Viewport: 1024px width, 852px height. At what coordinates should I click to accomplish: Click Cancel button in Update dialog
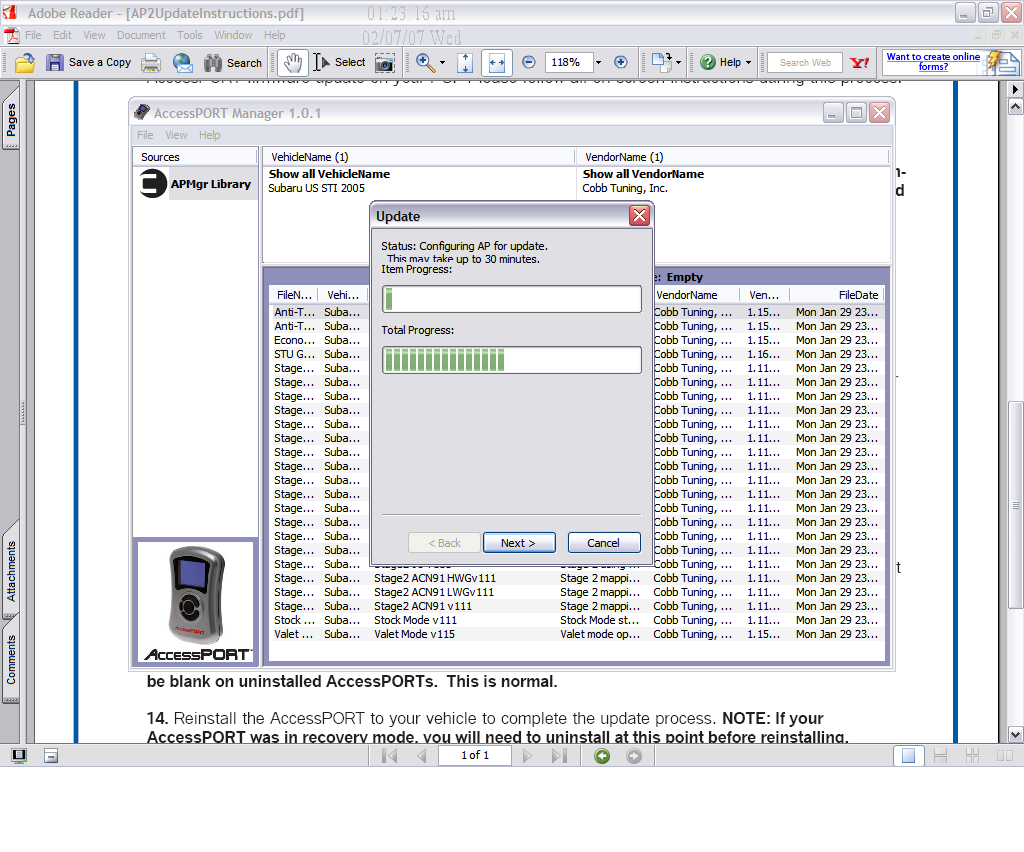pos(603,543)
